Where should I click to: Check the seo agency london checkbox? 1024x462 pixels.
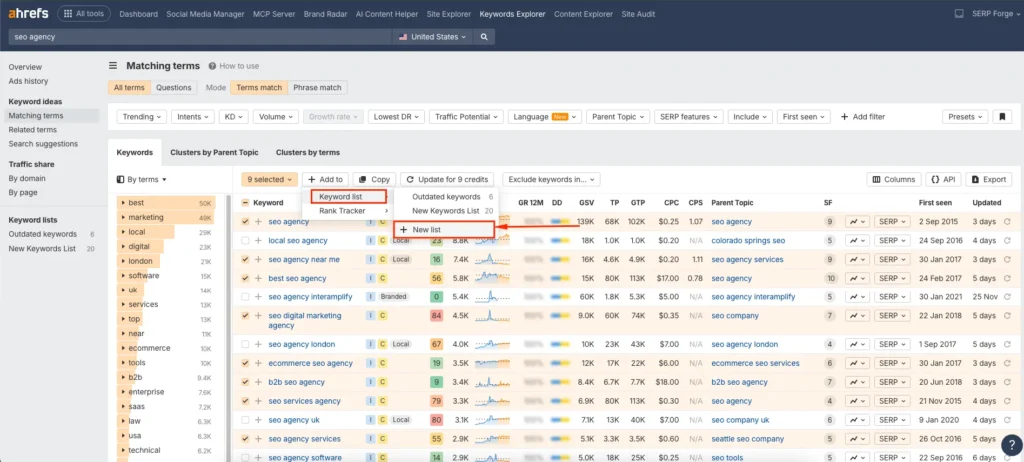(x=245, y=344)
